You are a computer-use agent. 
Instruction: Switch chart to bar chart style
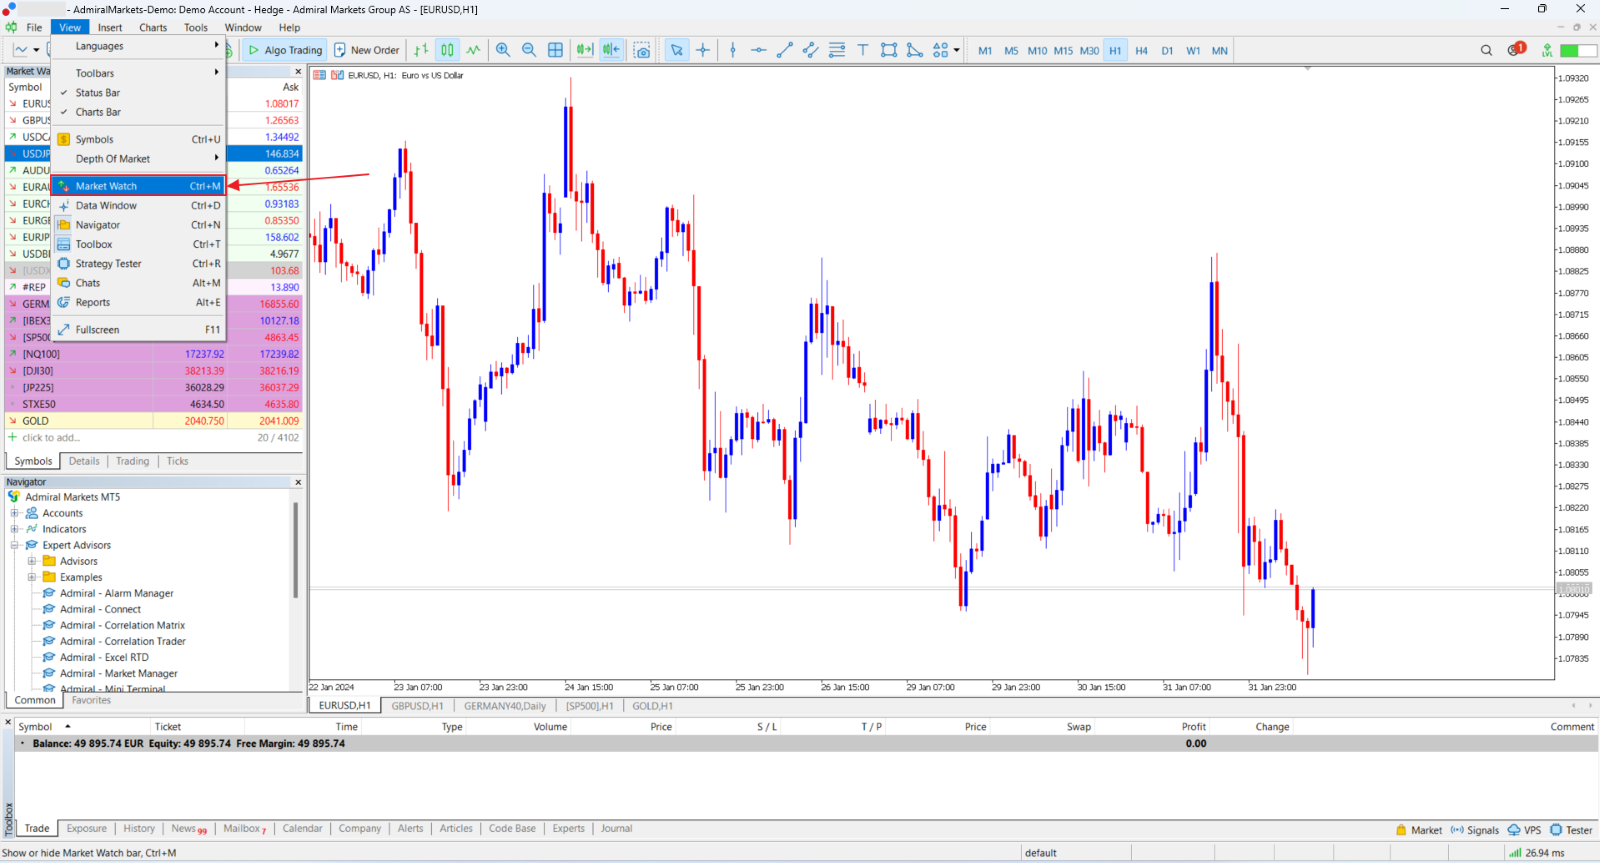421,50
